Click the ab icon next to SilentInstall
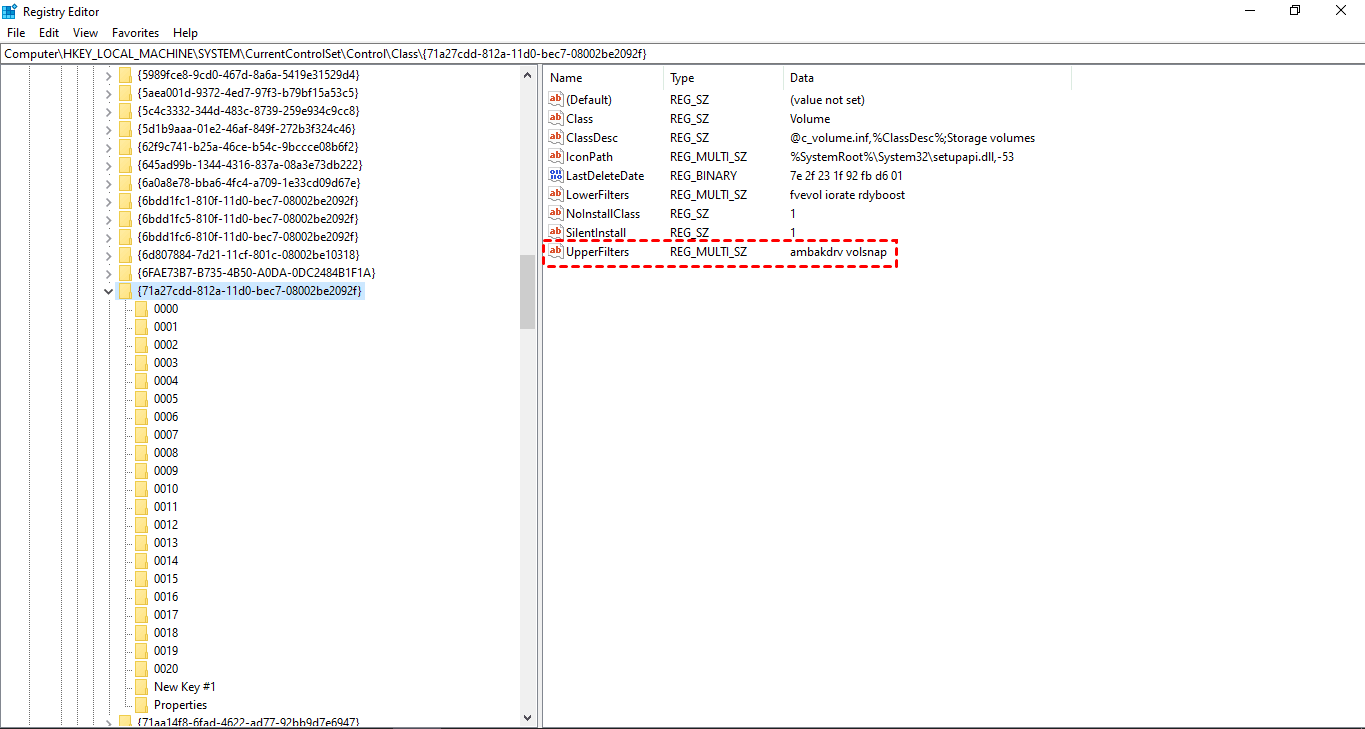The width and height of the screenshot is (1365, 729). click(555, 232)
